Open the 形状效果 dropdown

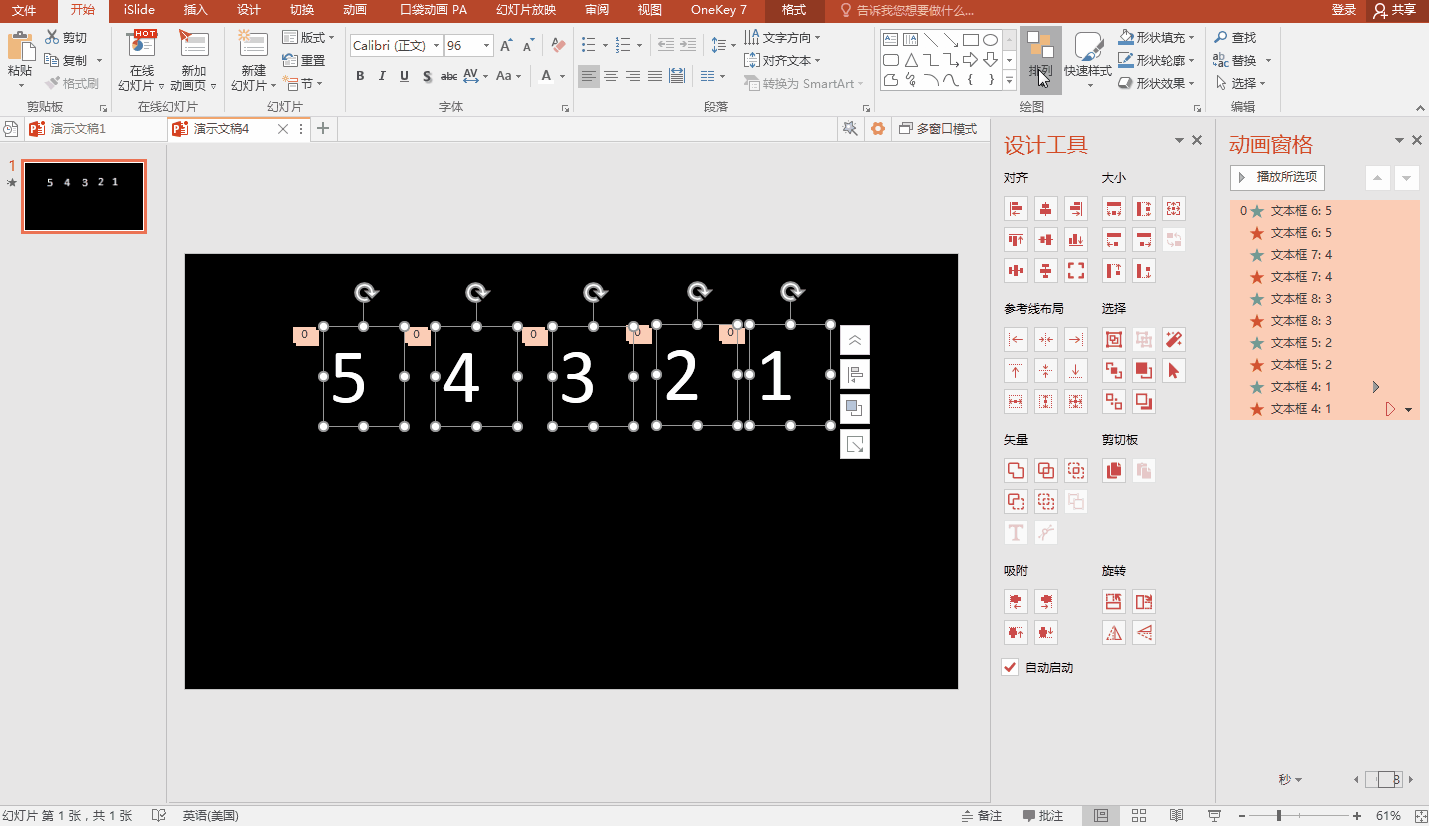pyautogui.click(x=1156, y=83)
